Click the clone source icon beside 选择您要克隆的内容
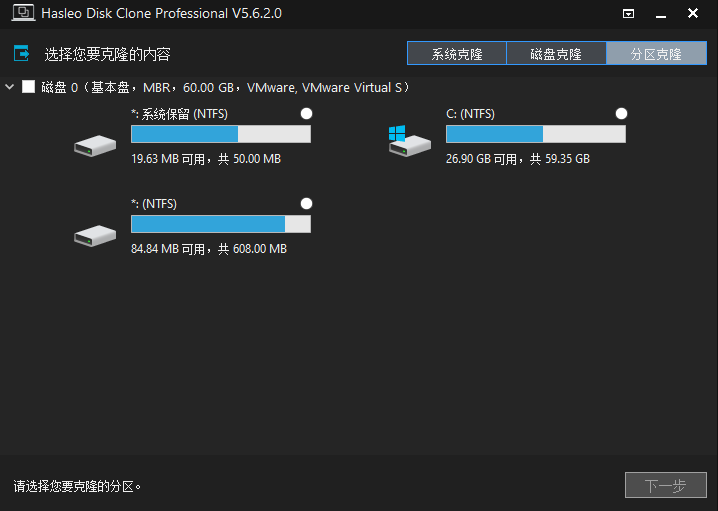Image resolution: width=718 pixels, height=511 pixels. (x=22, y=54)
